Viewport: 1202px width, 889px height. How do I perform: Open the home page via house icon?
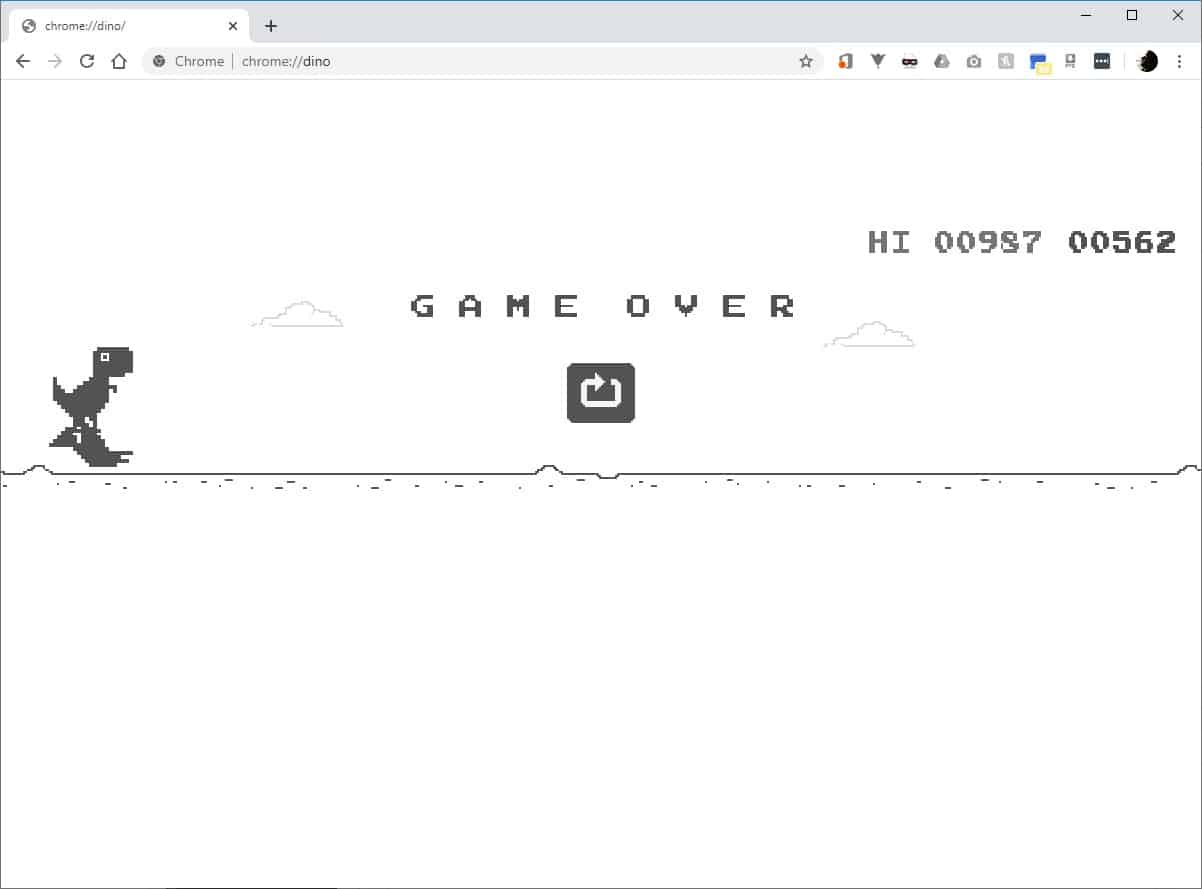pos(119,61)
